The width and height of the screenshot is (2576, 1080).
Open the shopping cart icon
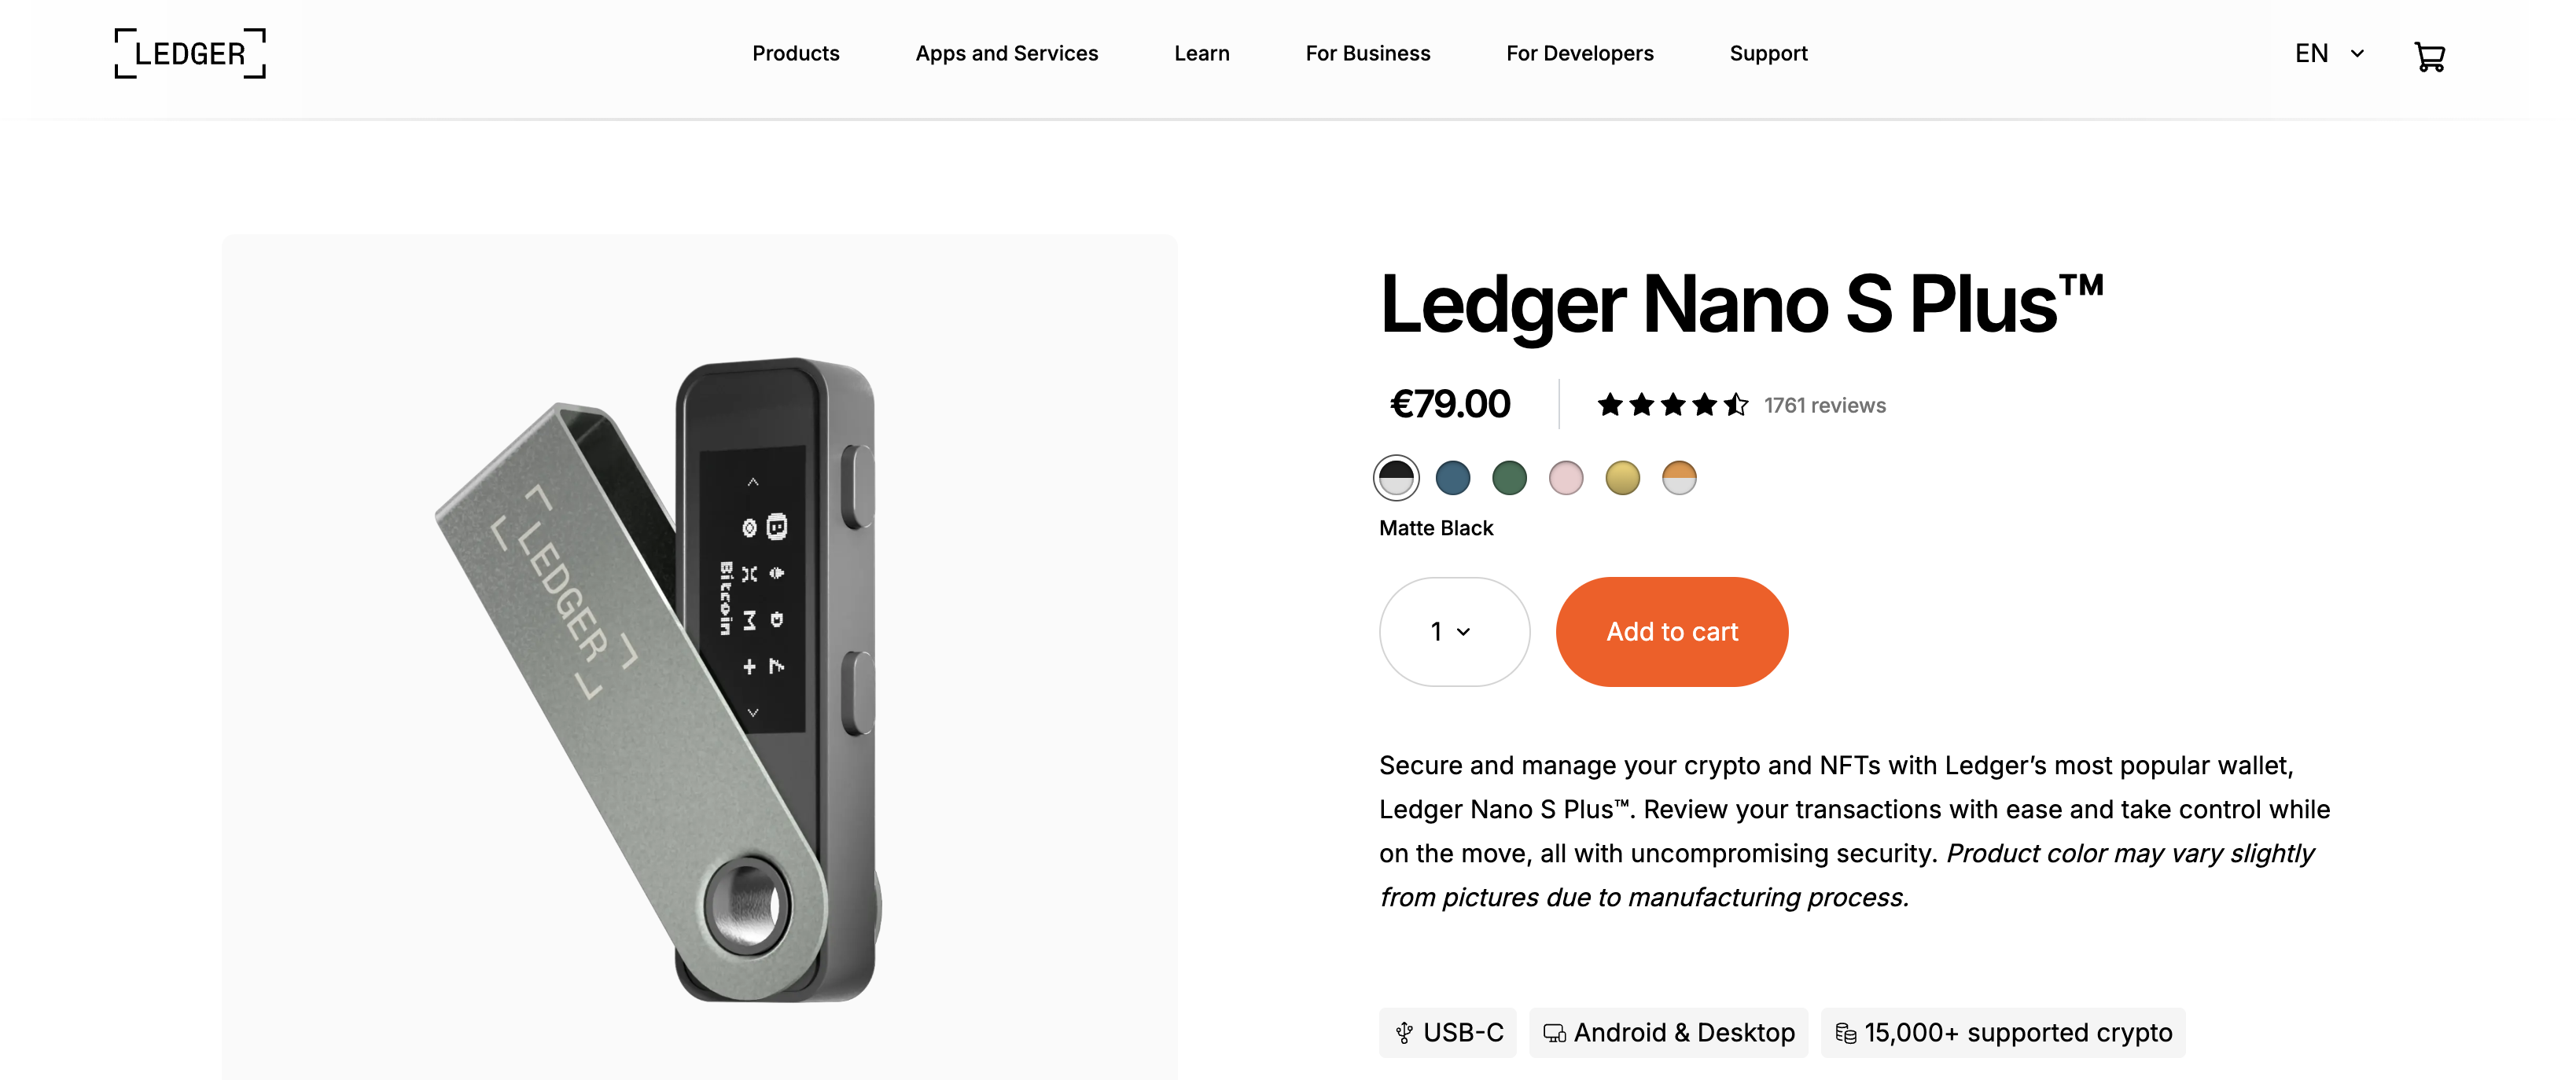coord(2429,56)
